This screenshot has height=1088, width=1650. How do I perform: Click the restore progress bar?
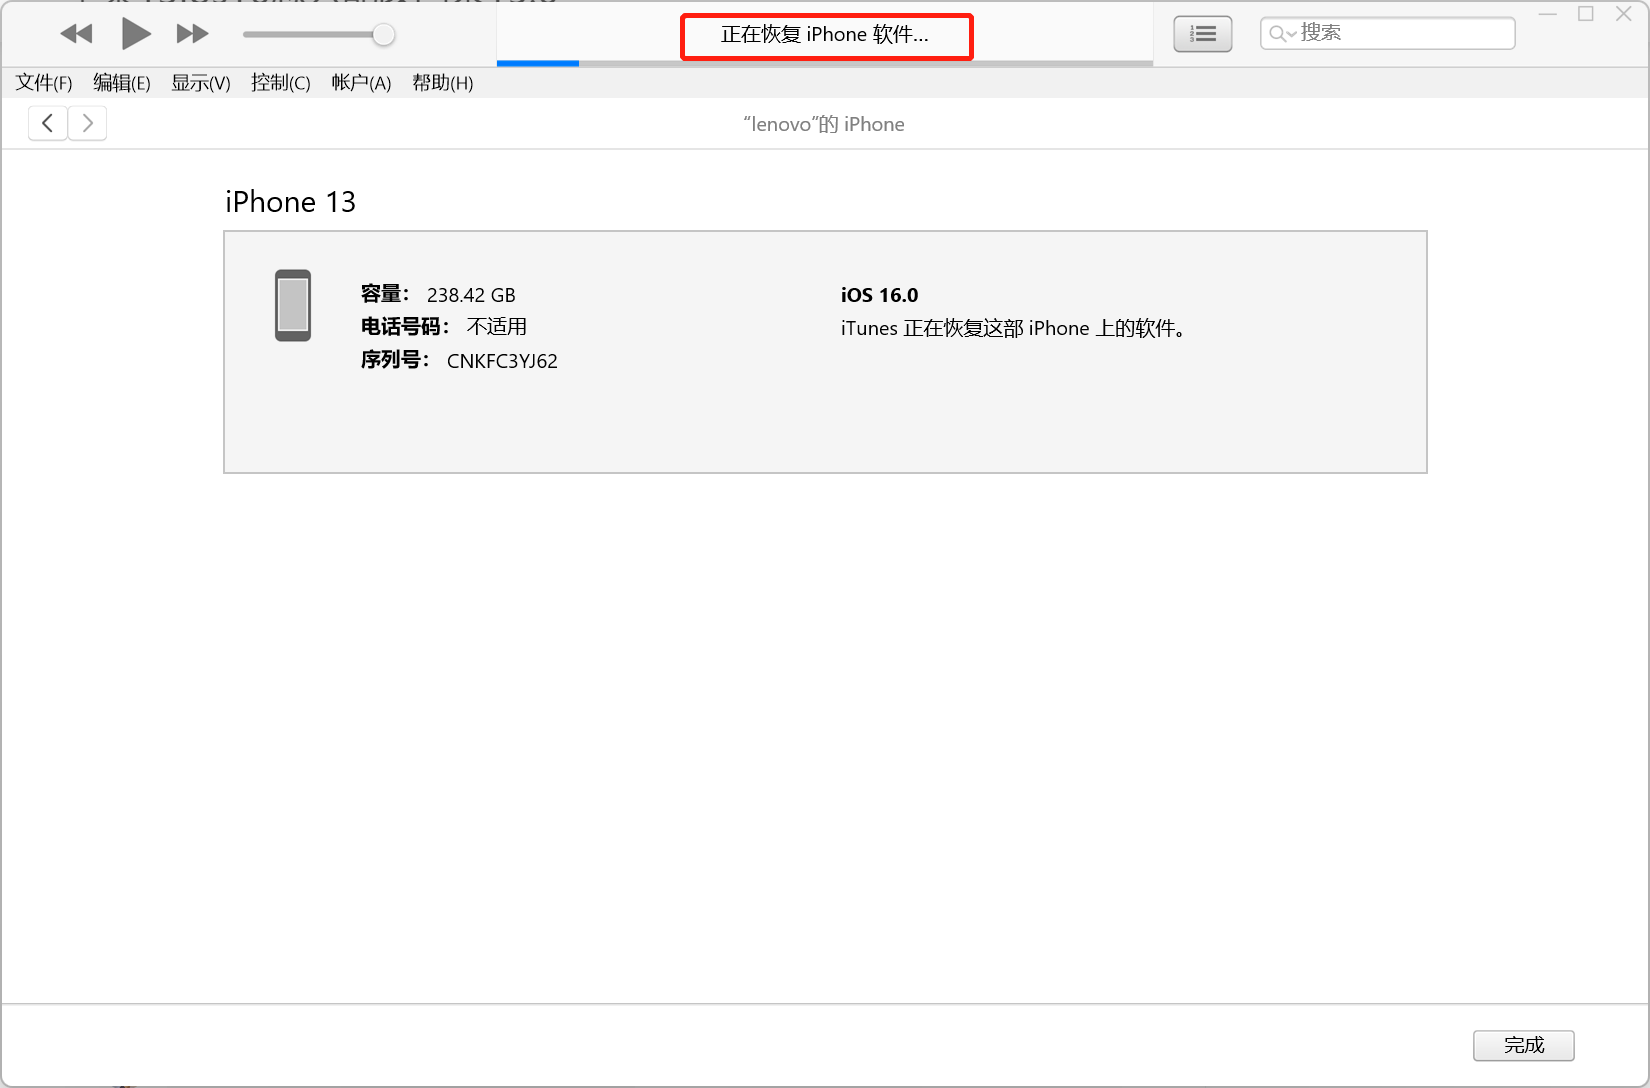point(824,63)
